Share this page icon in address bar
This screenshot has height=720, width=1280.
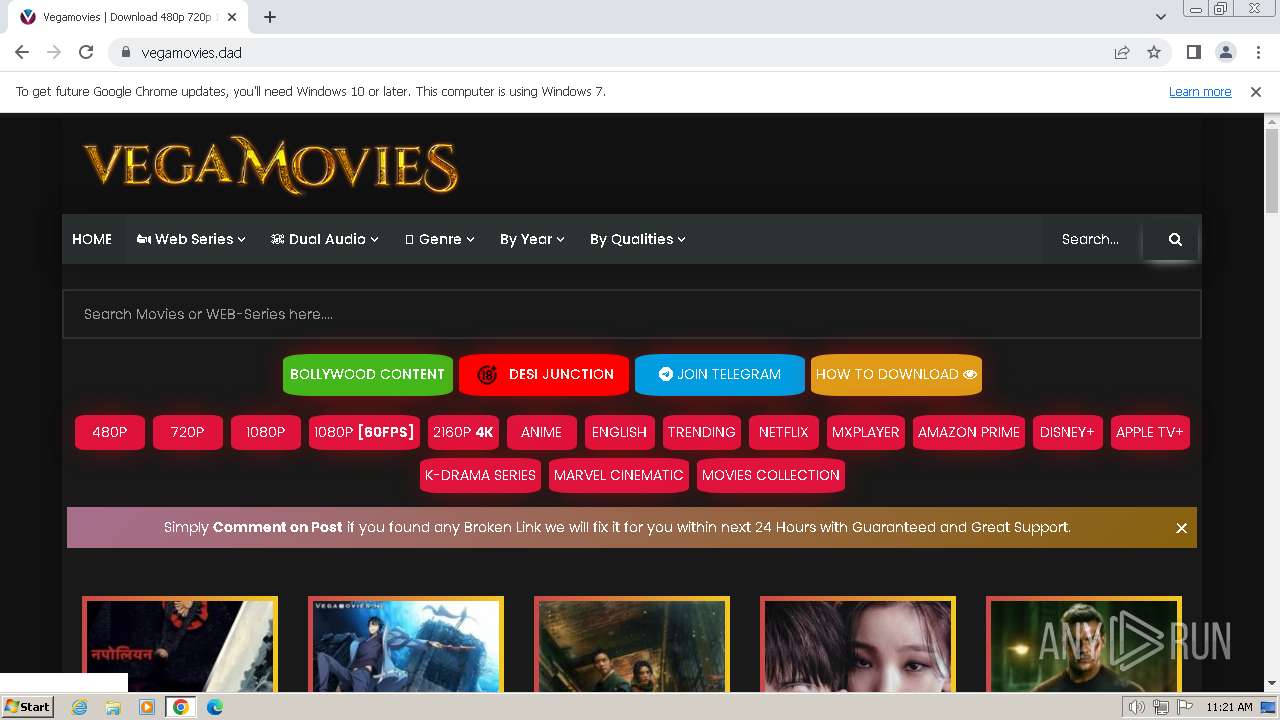click(x=1122, y=52)
